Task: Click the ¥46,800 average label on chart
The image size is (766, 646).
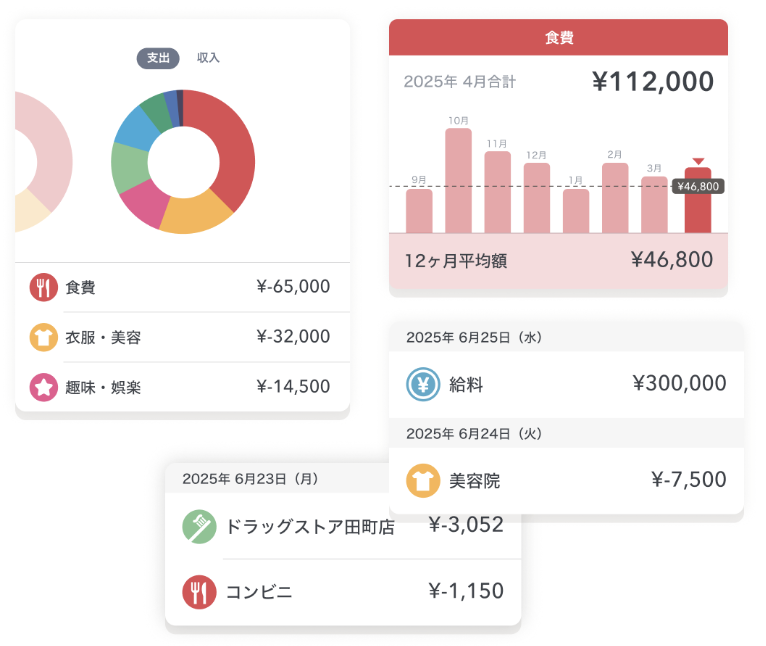Action: pos(698,186)
